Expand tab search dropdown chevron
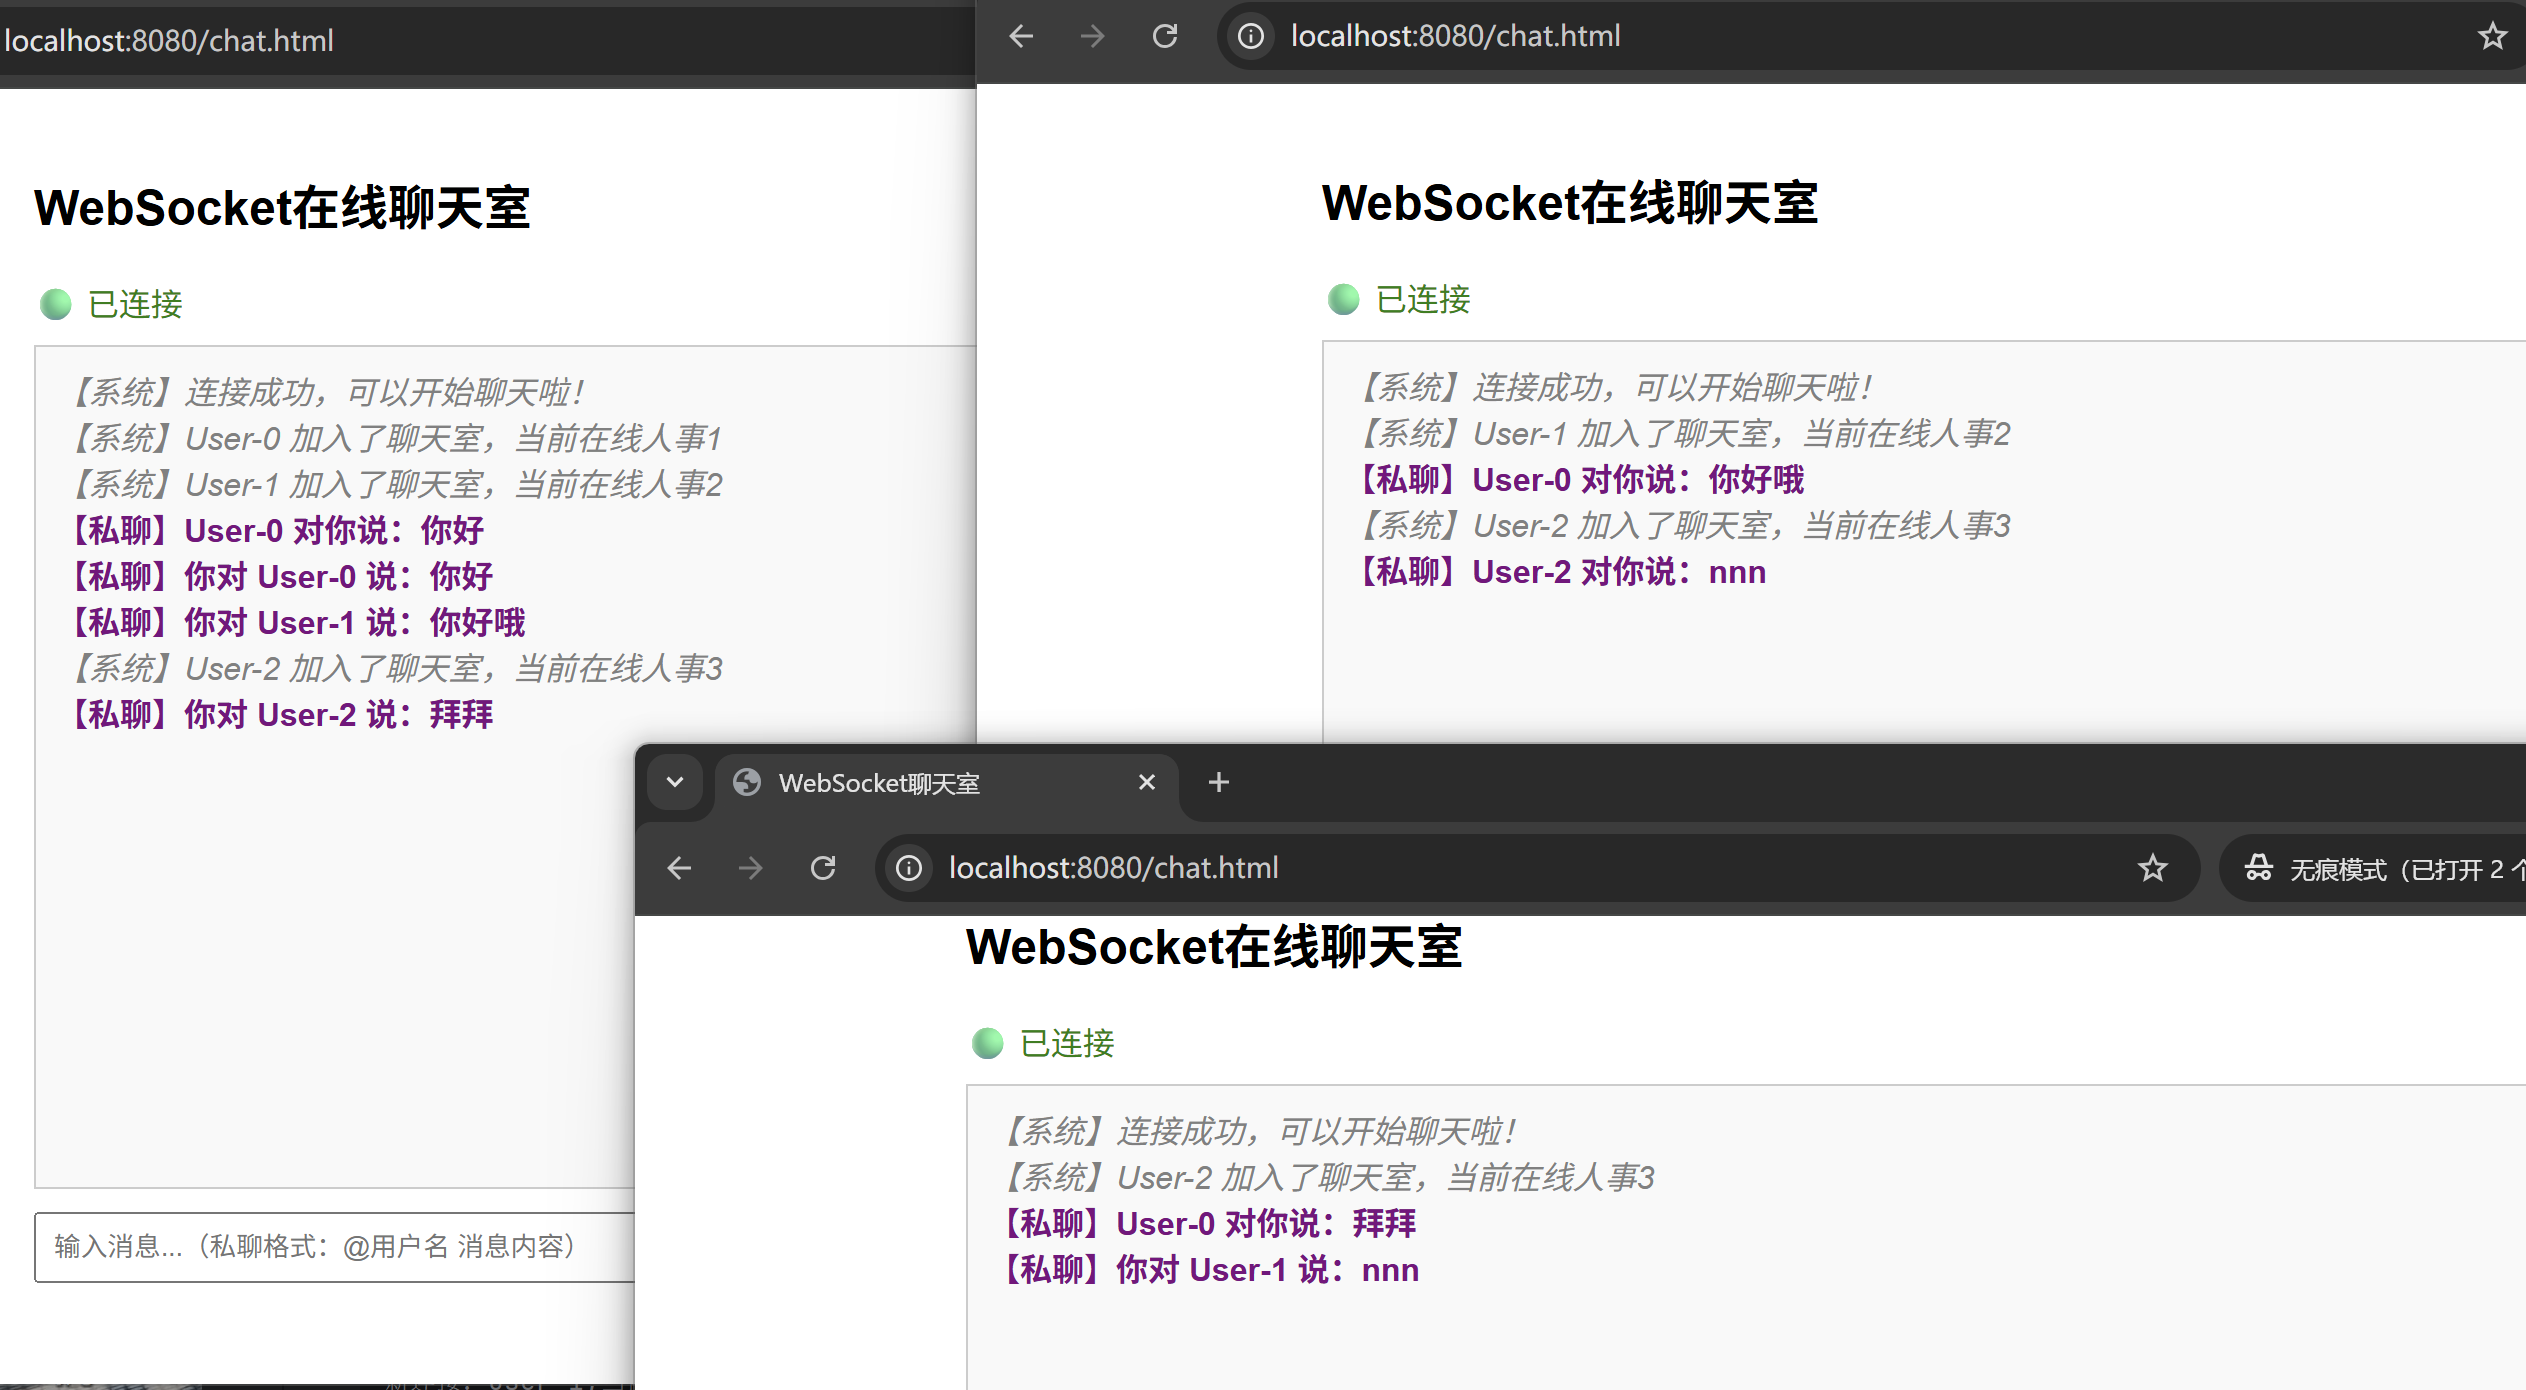 tap(675, 782)
